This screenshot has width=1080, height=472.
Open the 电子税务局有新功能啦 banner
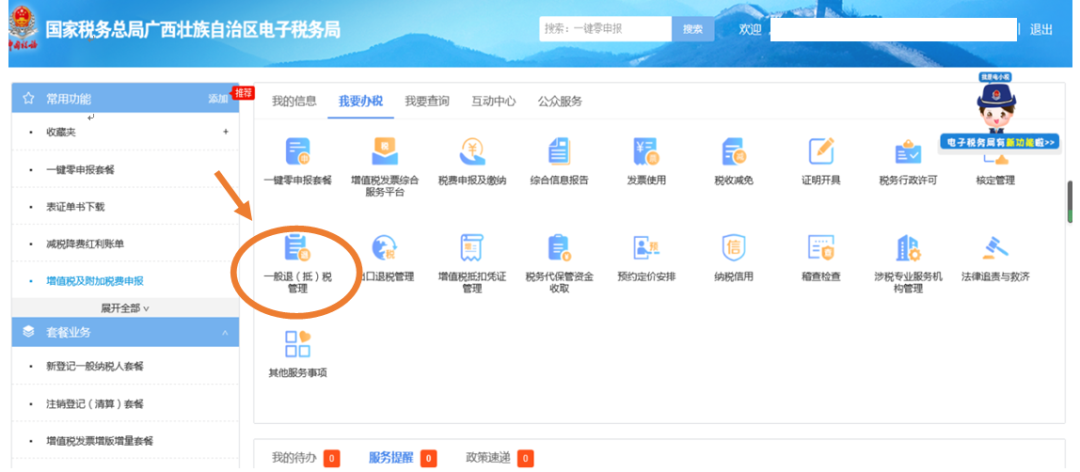click(x=1000, y=142)
